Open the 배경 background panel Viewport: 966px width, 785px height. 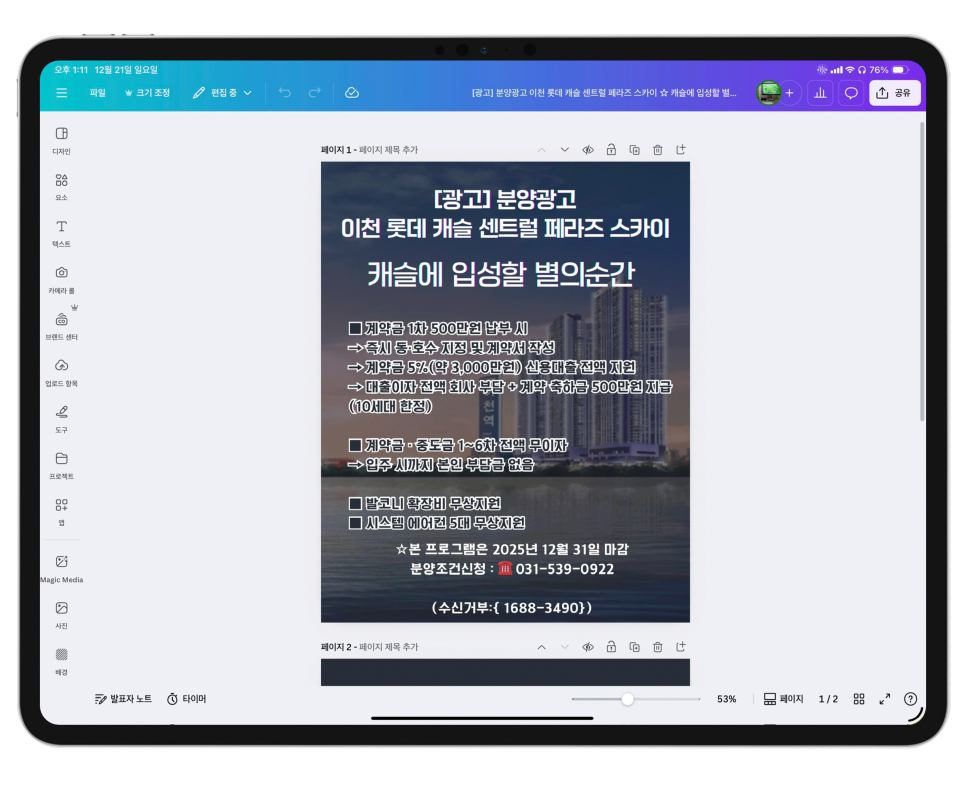(62, 662)
